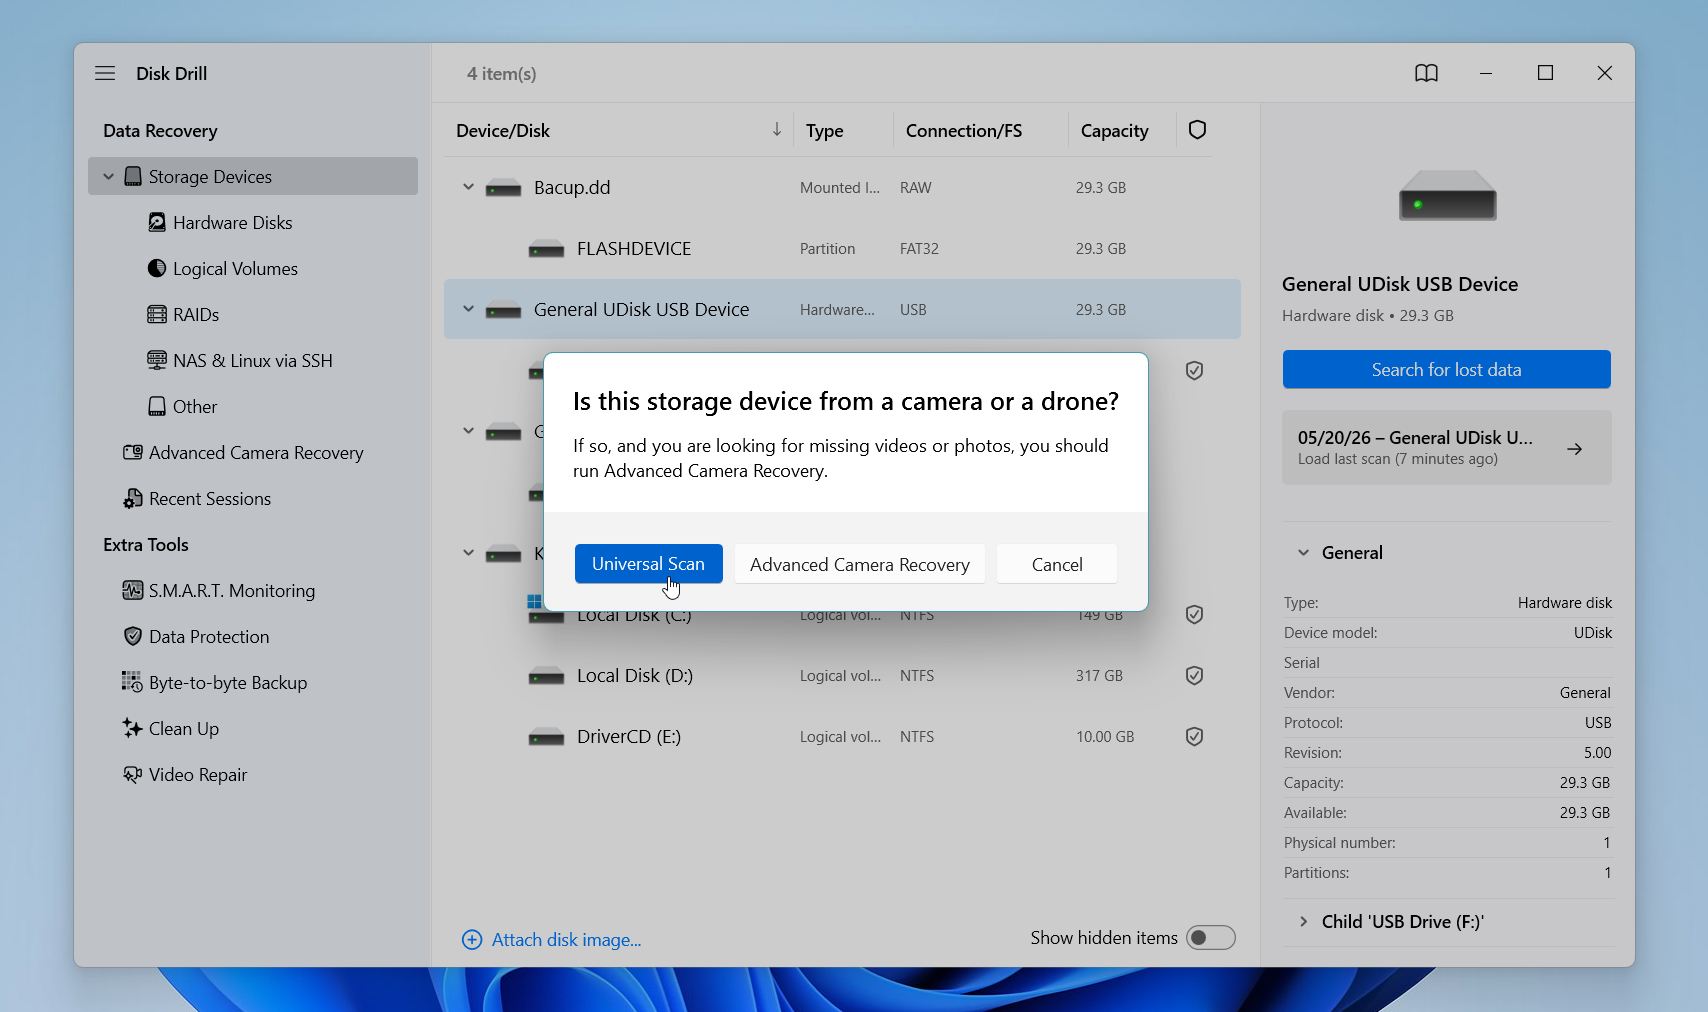
Task: Sort by the Capacity column header
Action: tap(1114, 130)
